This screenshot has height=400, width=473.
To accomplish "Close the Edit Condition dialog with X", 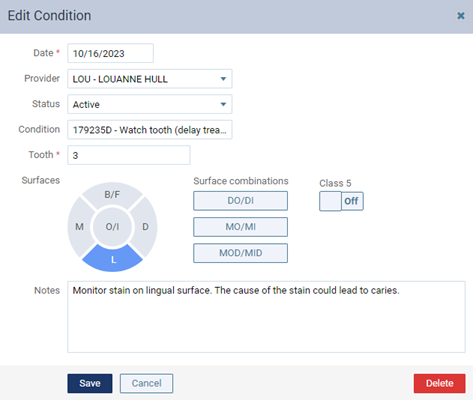I will (x=461, y=16).
